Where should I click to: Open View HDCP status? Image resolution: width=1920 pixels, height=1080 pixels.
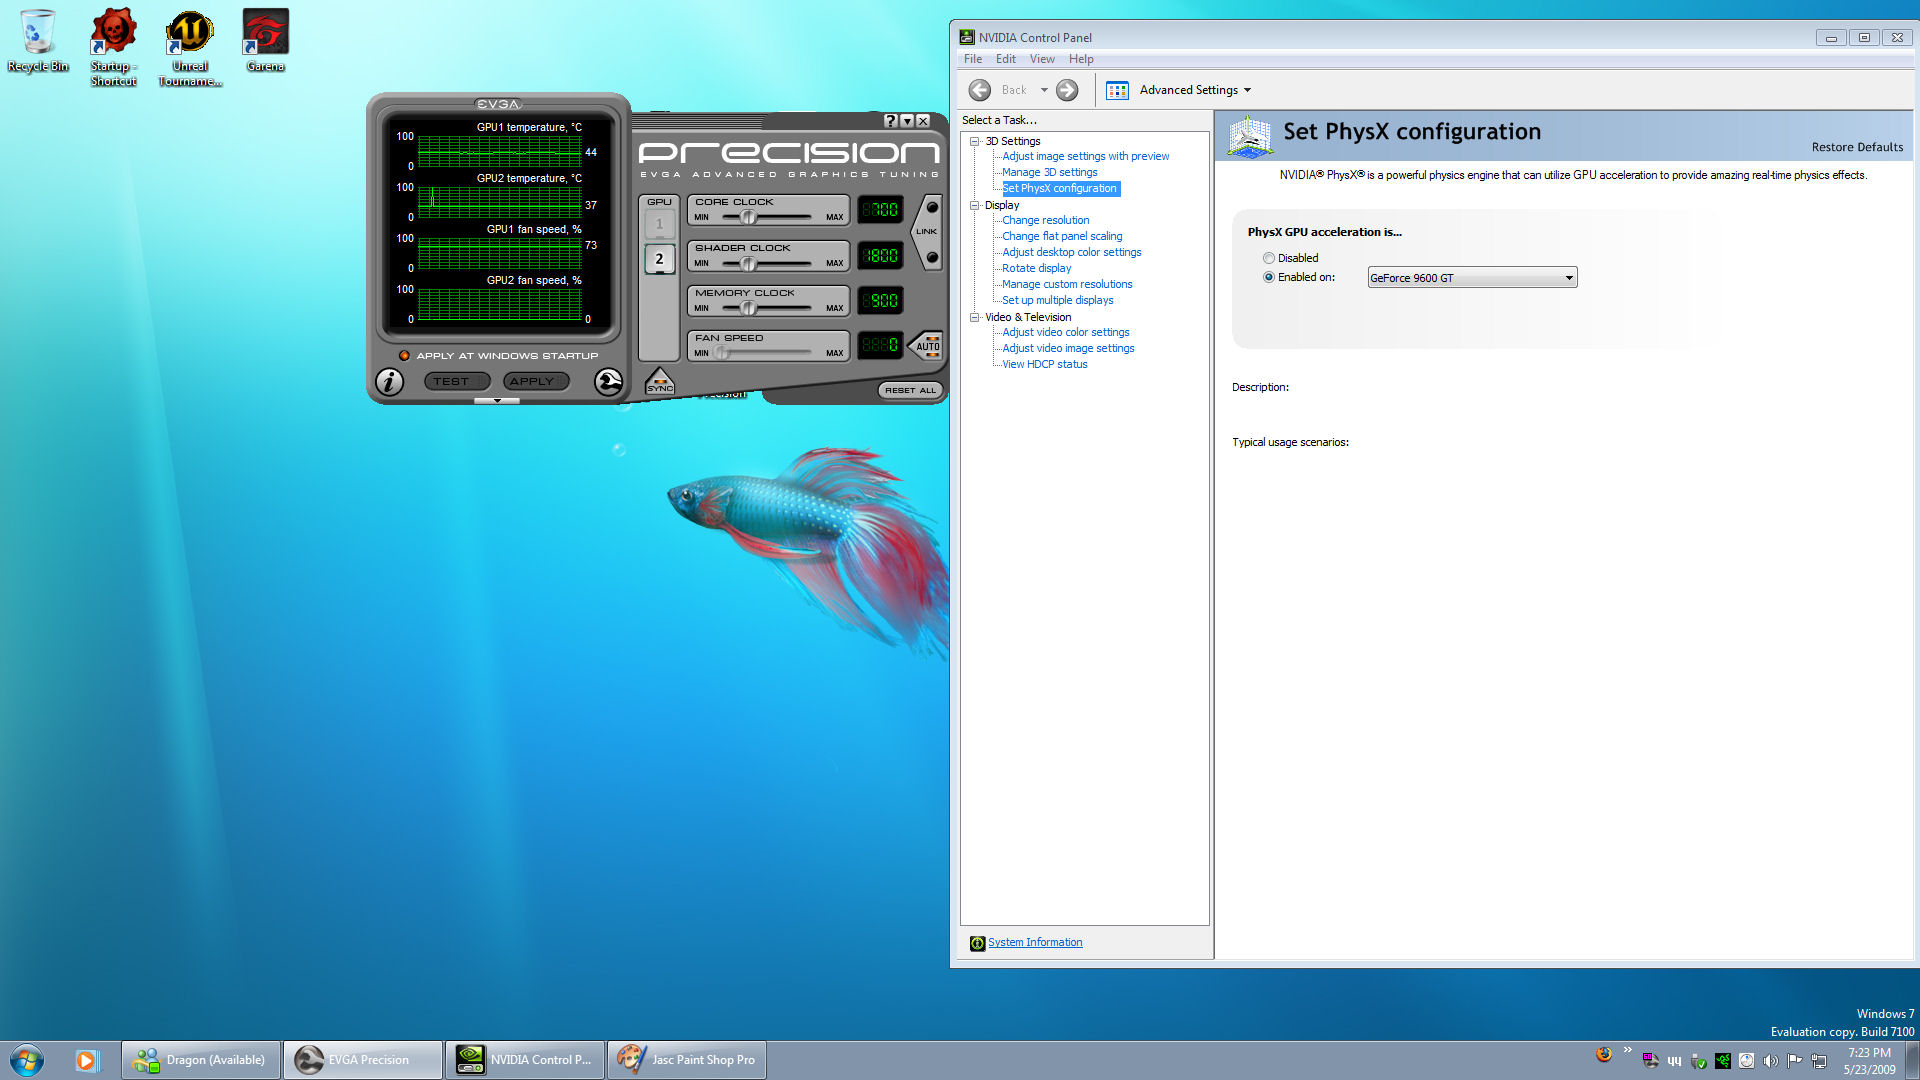(x=1044, y=364)
